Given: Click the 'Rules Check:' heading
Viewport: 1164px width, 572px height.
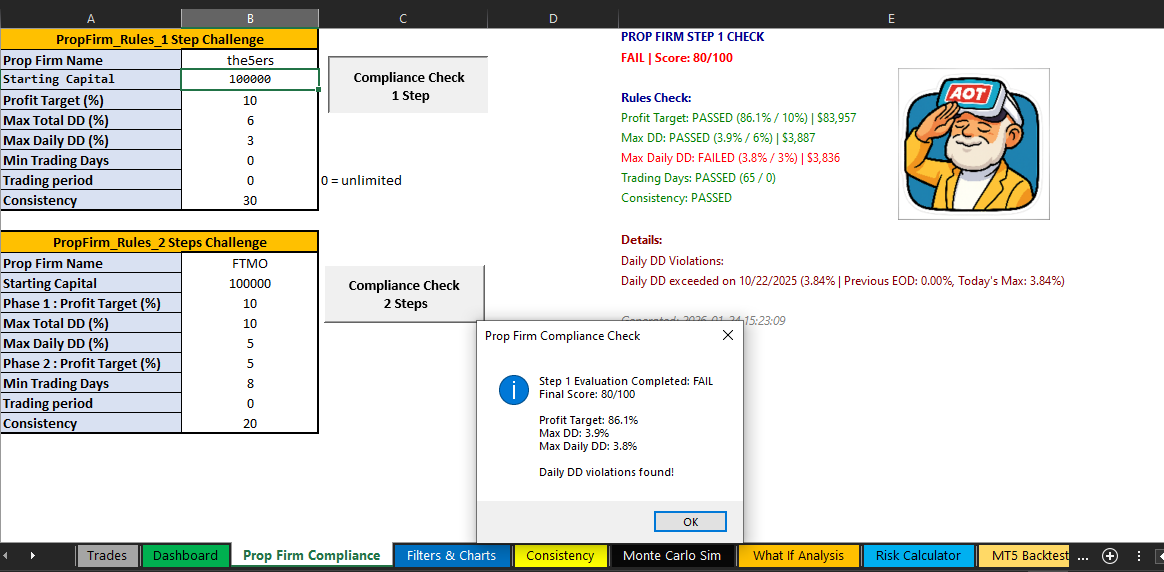Looking at the screenshot, I should (656, 97).
